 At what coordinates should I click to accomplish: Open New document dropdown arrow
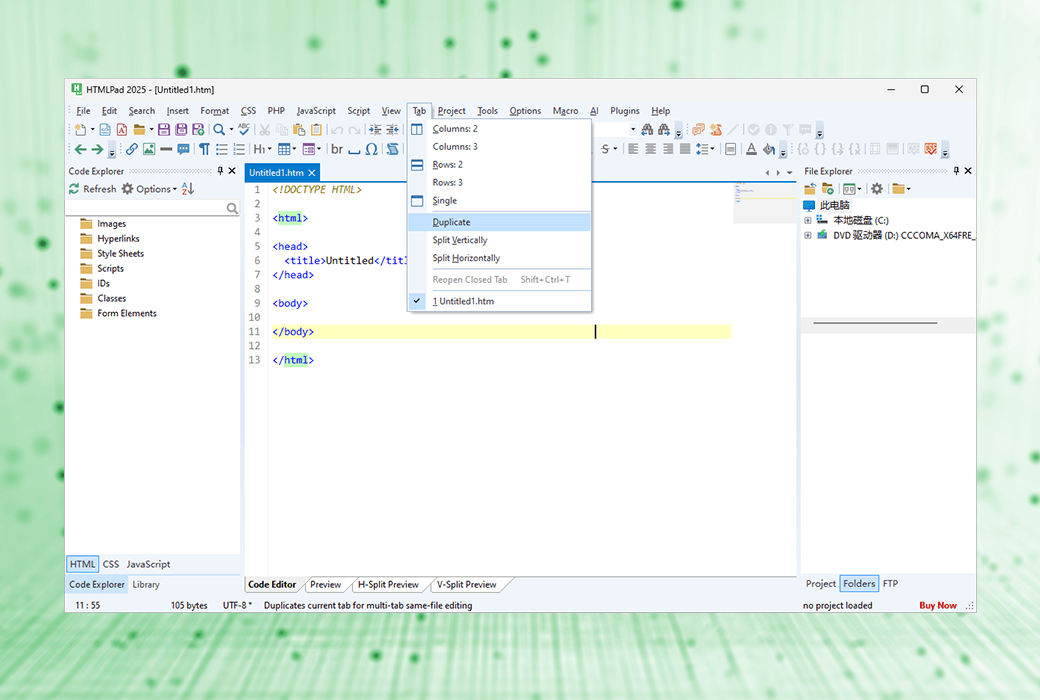[92, 129]
